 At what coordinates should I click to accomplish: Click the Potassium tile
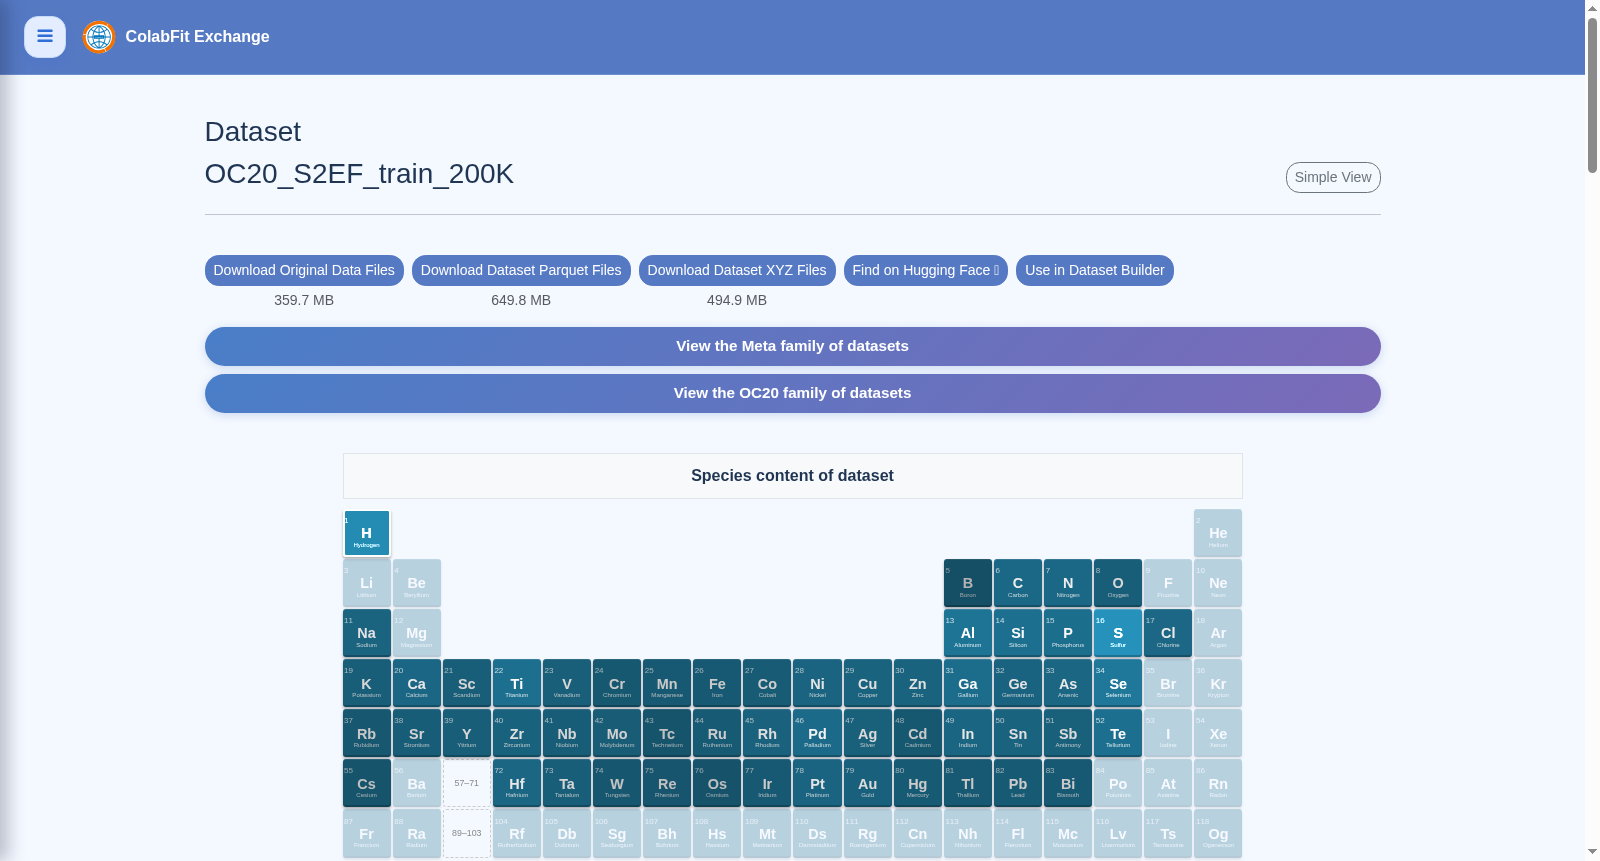(x=367, y=683)
